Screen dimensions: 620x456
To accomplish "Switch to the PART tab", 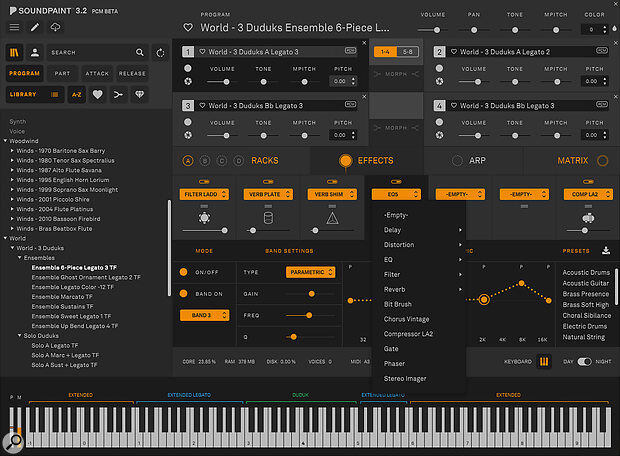I will [62, 74].
